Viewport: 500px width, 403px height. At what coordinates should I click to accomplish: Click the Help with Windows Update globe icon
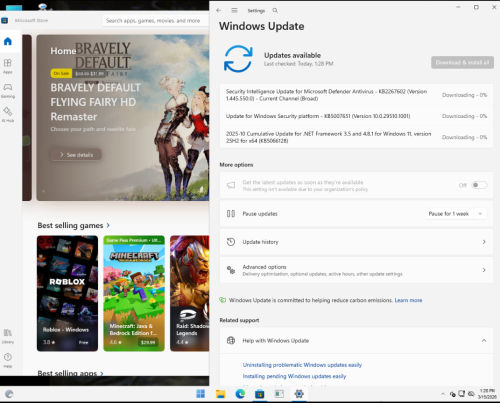231,340
